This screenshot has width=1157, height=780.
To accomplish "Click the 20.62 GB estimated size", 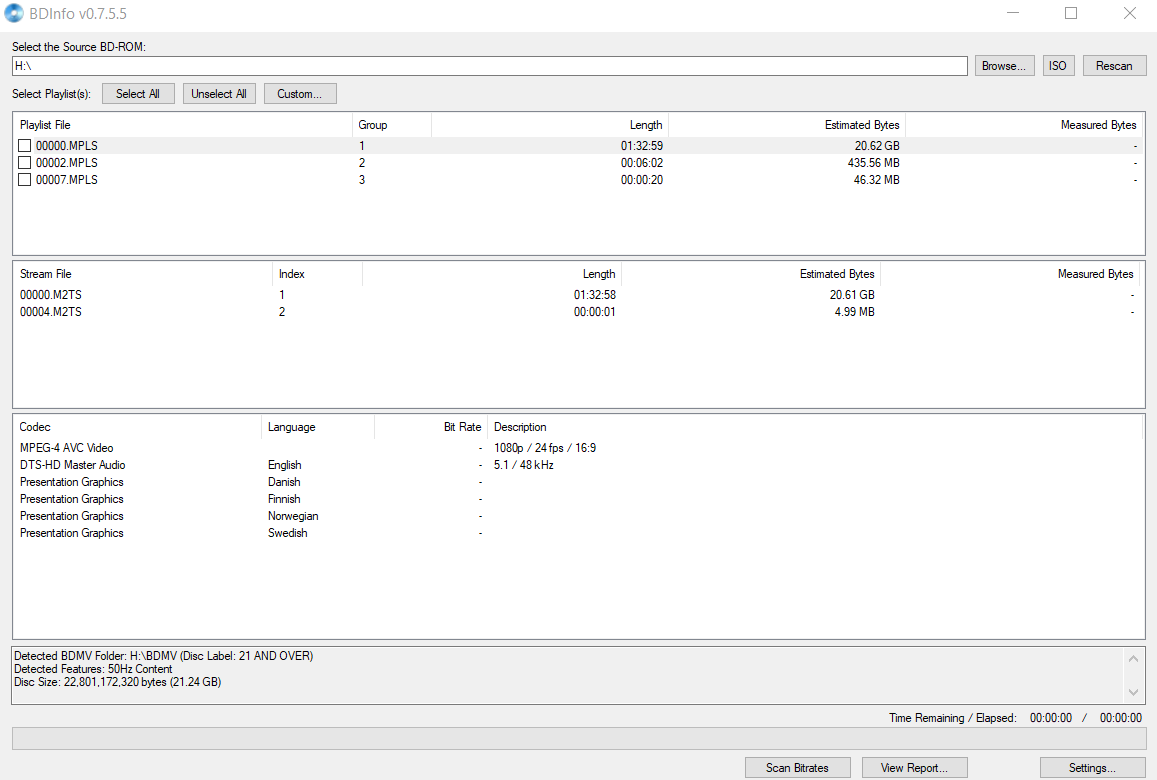I will click(x=877, y=146).
